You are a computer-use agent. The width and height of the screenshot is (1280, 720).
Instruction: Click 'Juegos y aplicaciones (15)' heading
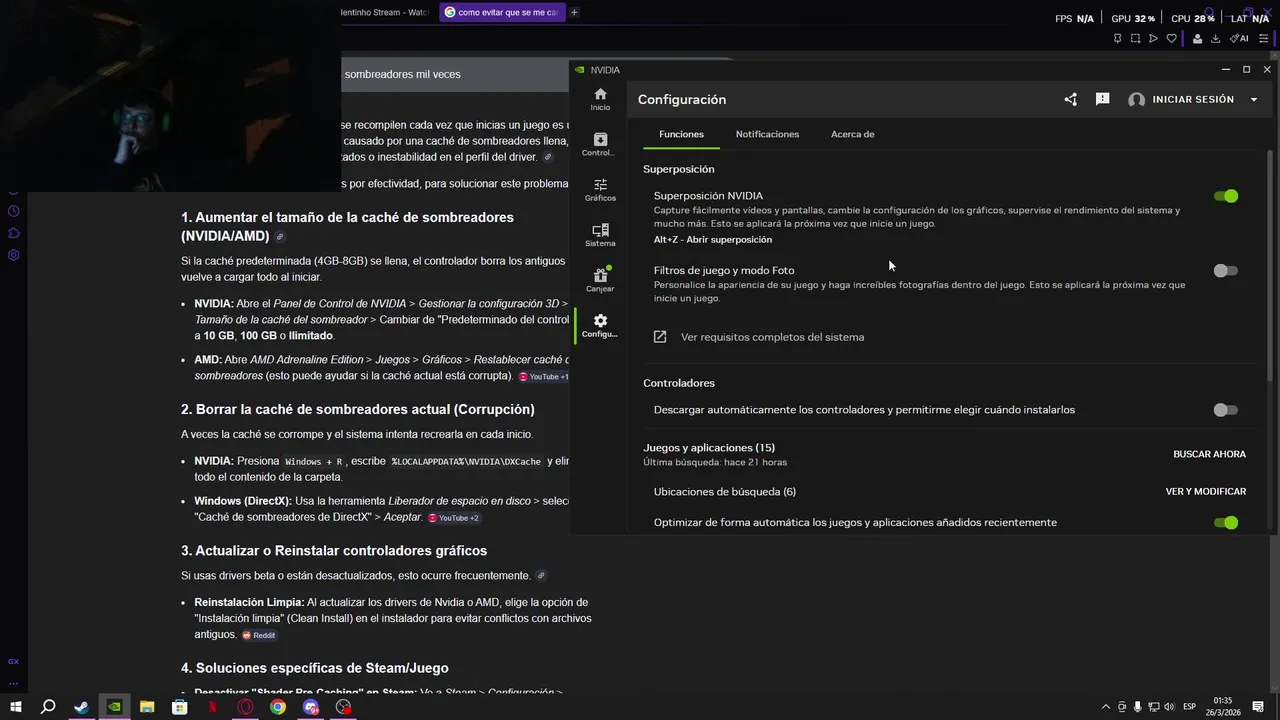[709, 448]
